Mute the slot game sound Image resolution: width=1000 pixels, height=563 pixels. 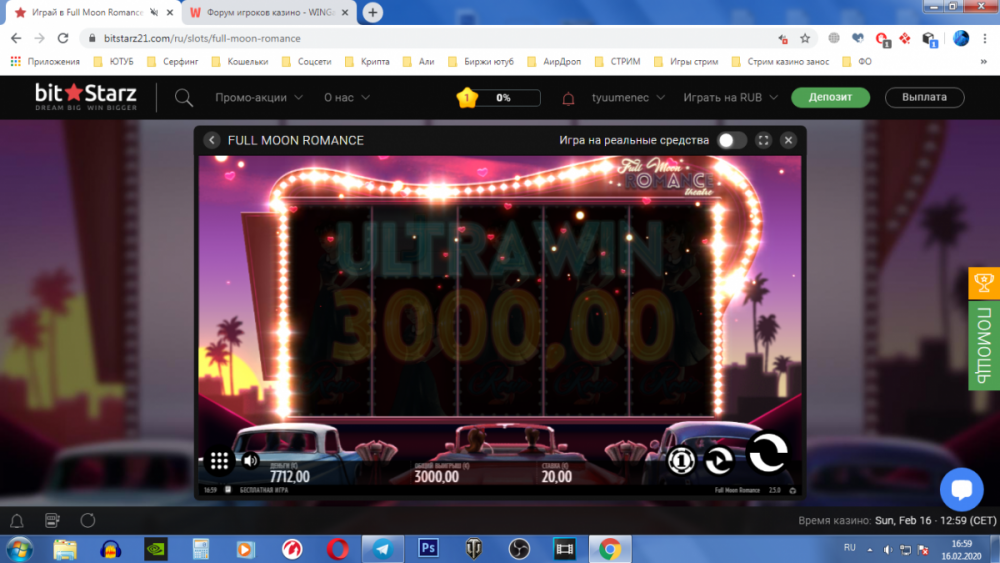250,460
